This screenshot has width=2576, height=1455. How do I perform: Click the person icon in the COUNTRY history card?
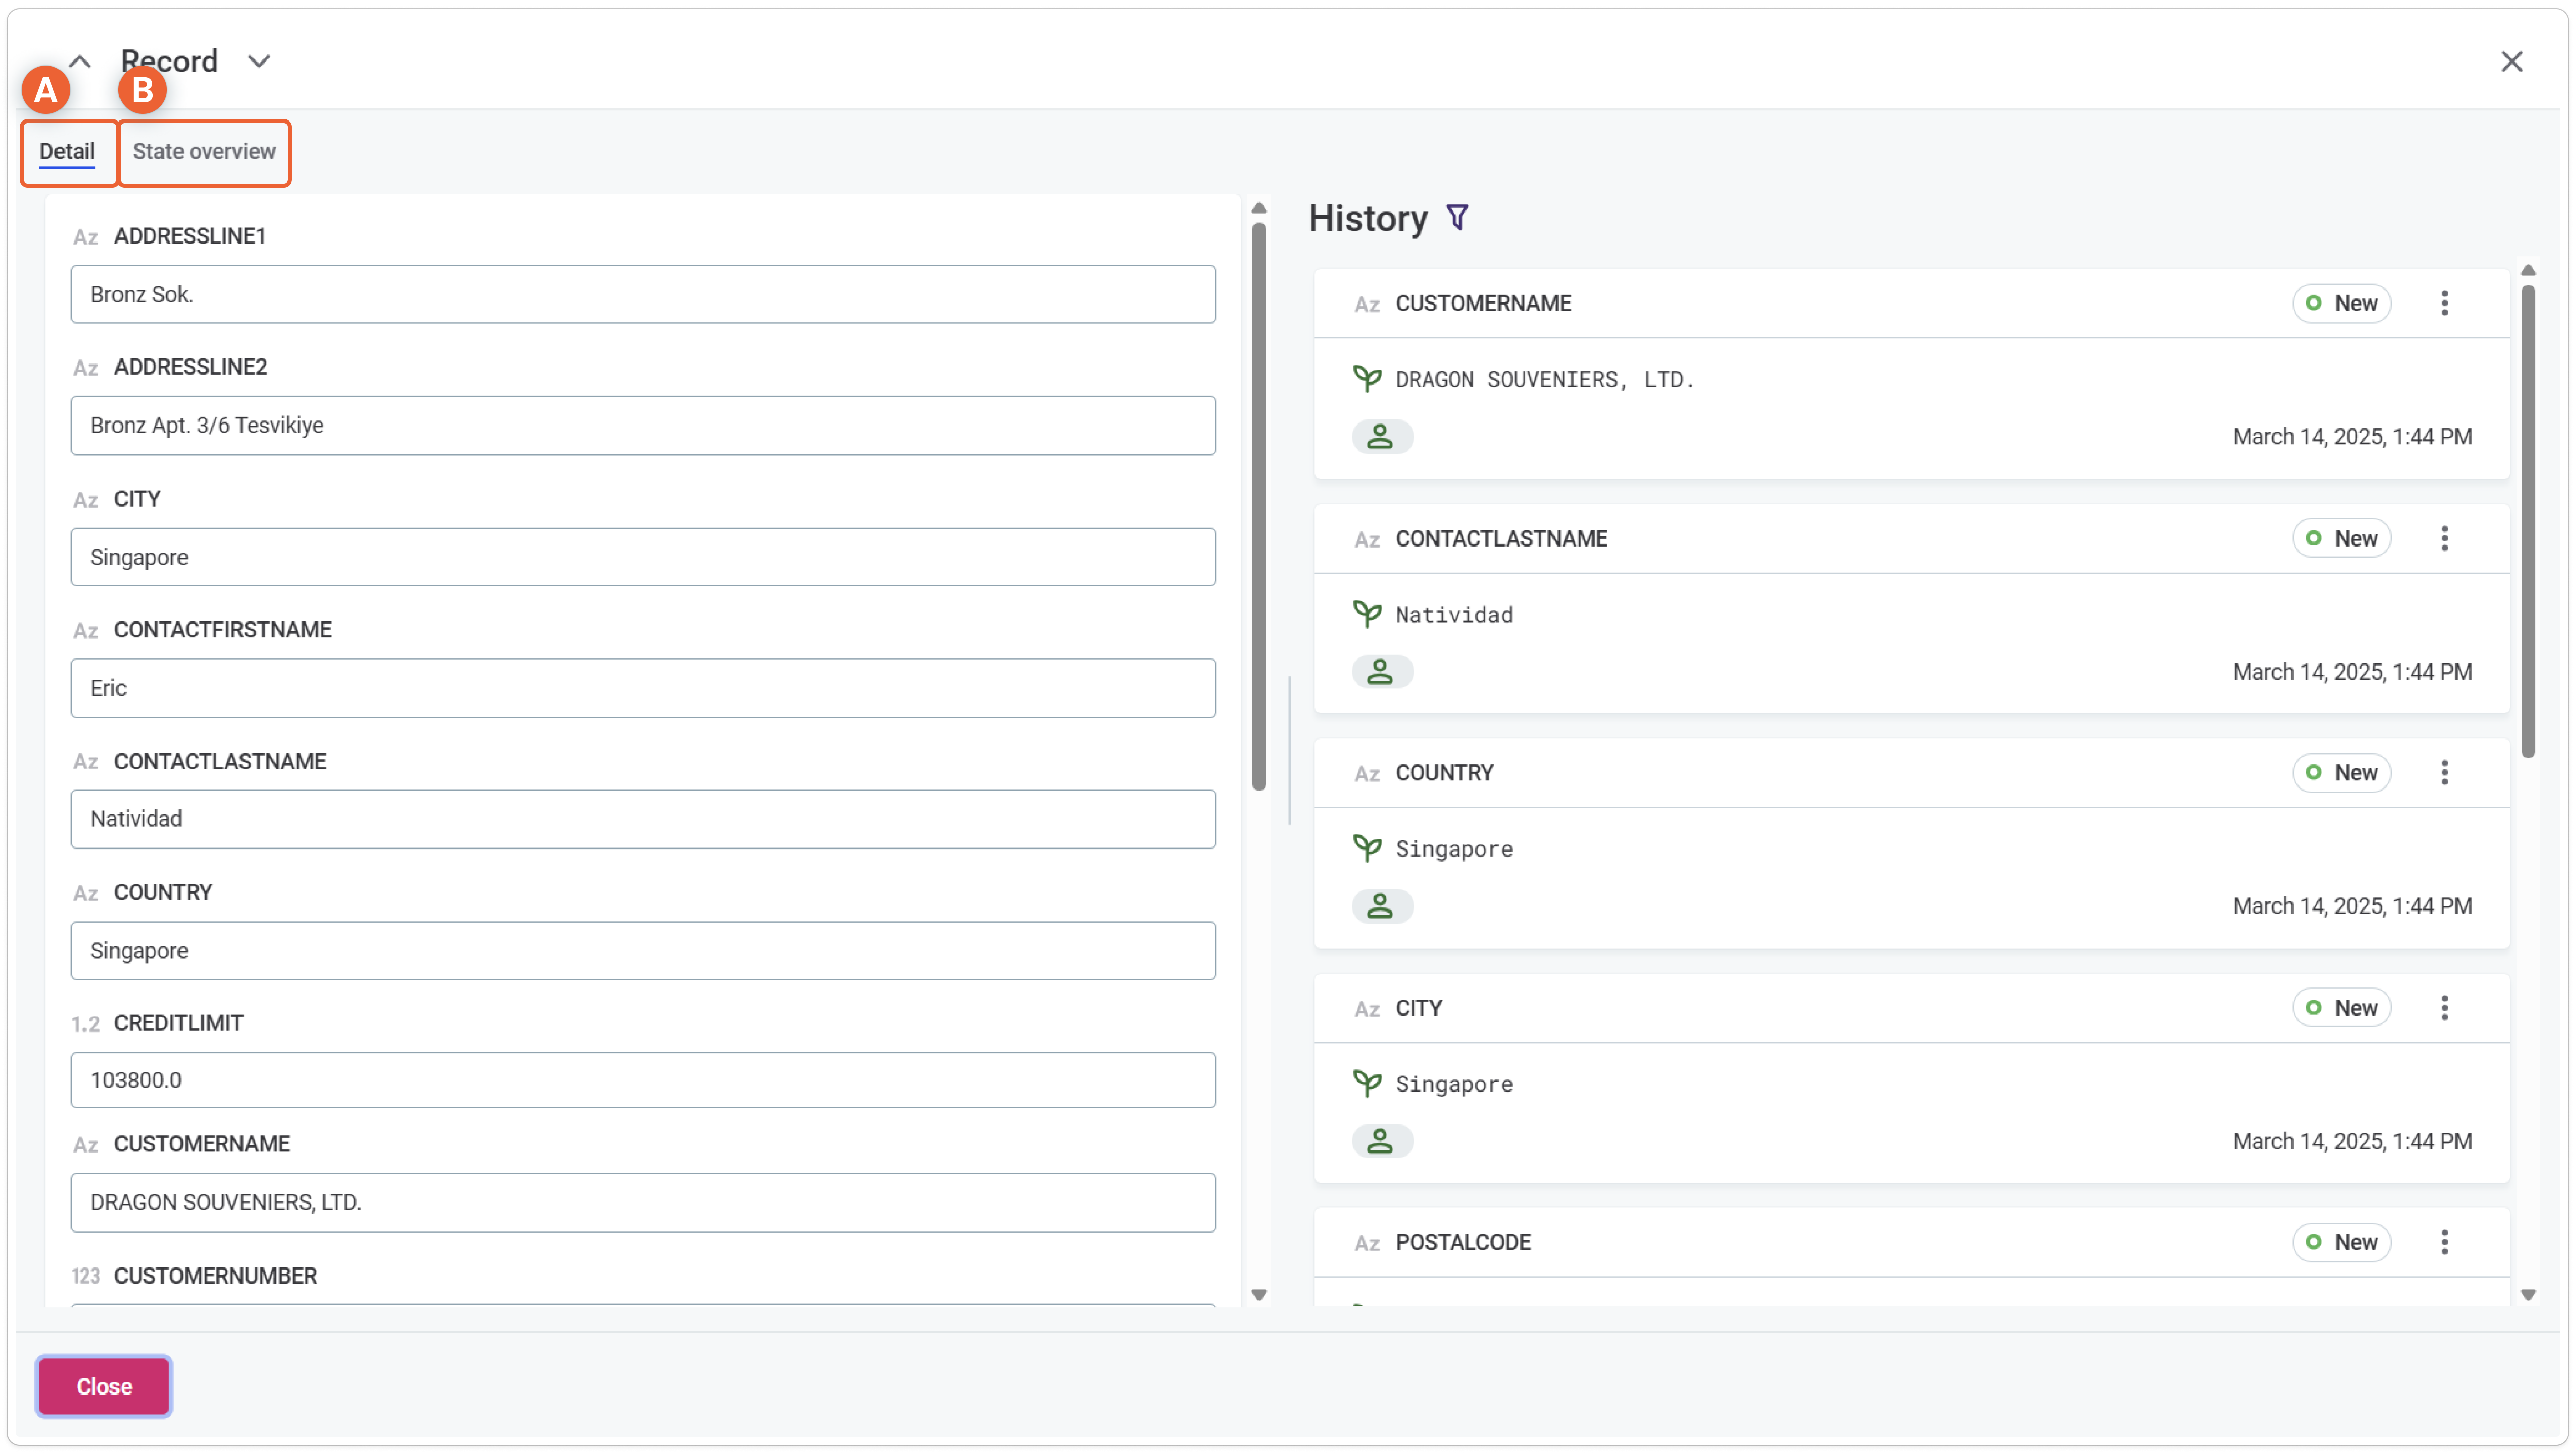click(1381, 906)
